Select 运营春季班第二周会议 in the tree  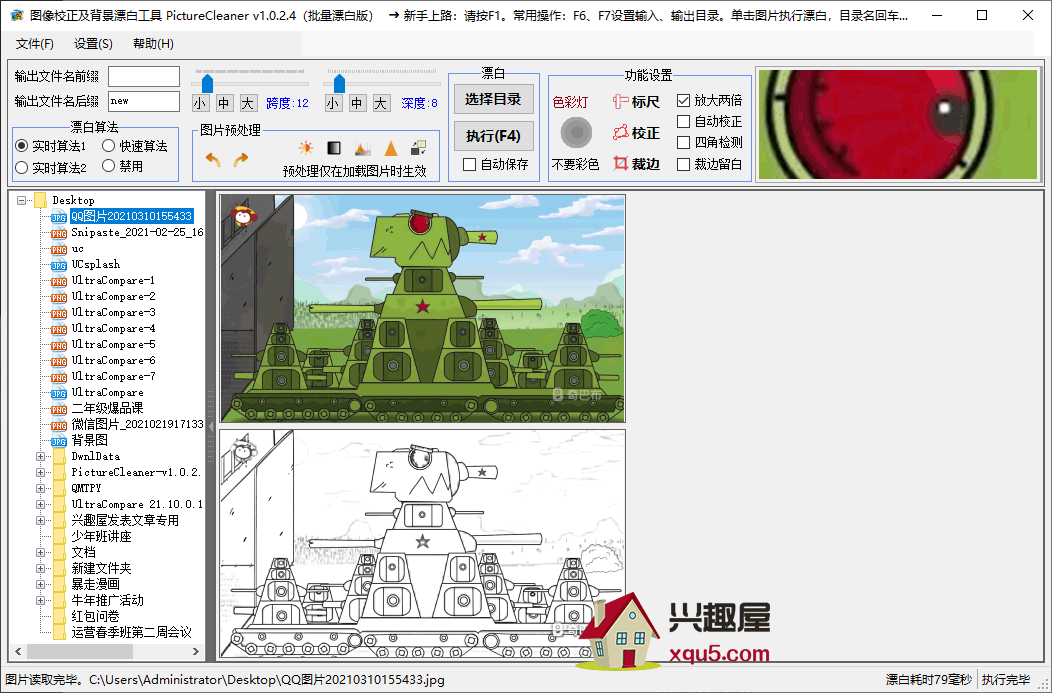coord(132,633)
